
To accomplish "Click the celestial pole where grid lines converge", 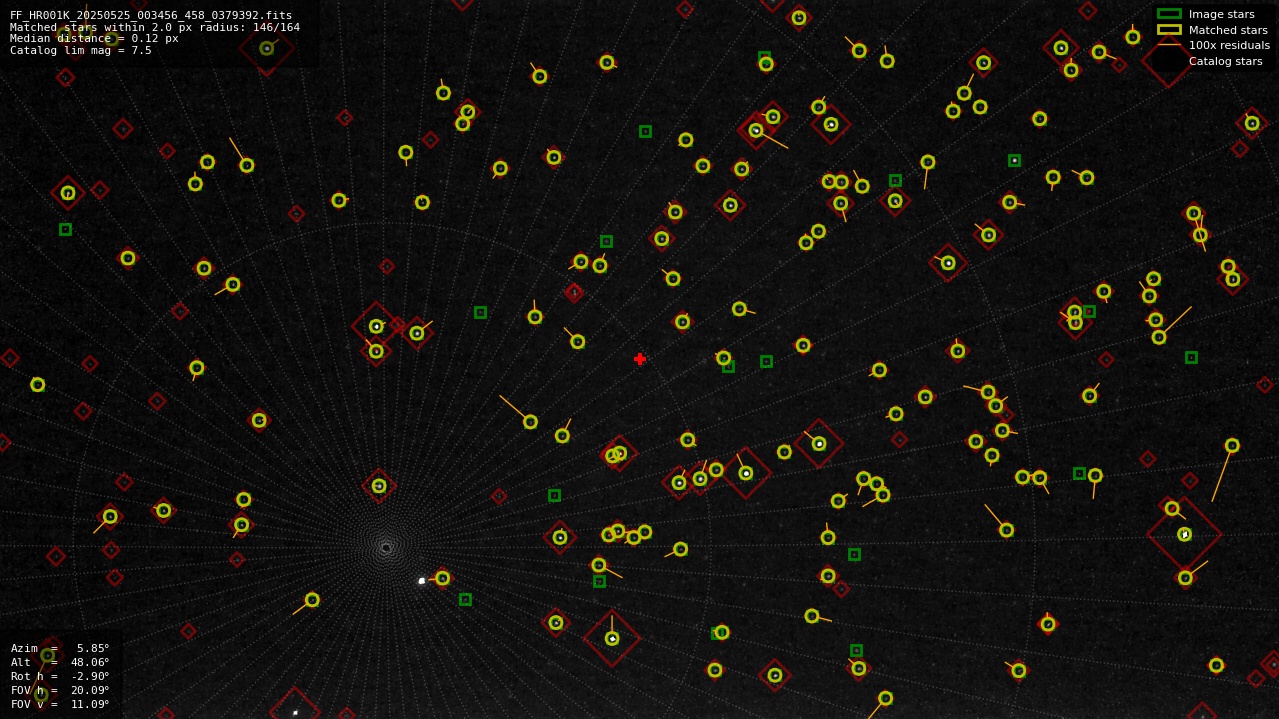I will pos(386,547).
